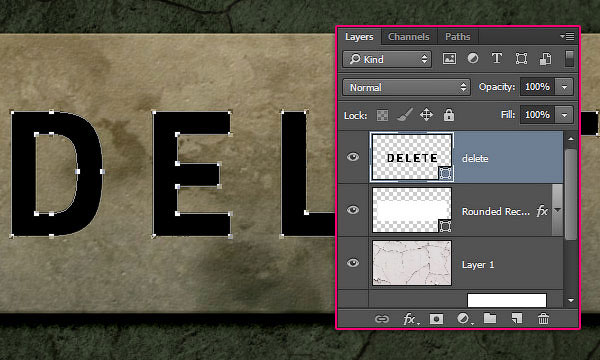This screenshot has width=600, height=360.
Task: Open the Paths tab
Action: pos(458,37)
